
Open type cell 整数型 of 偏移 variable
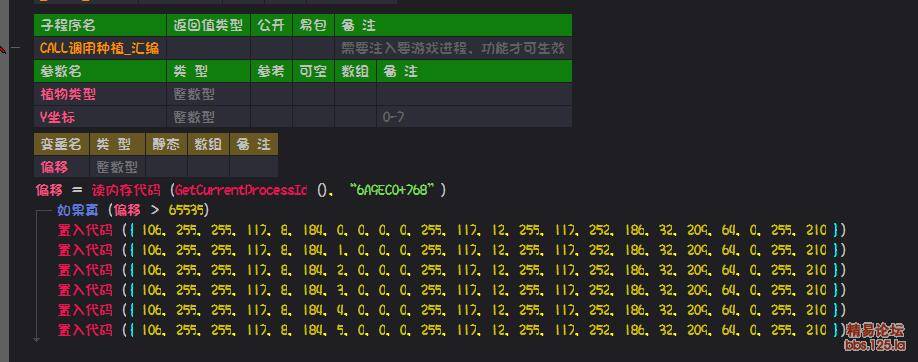(117, 166)
